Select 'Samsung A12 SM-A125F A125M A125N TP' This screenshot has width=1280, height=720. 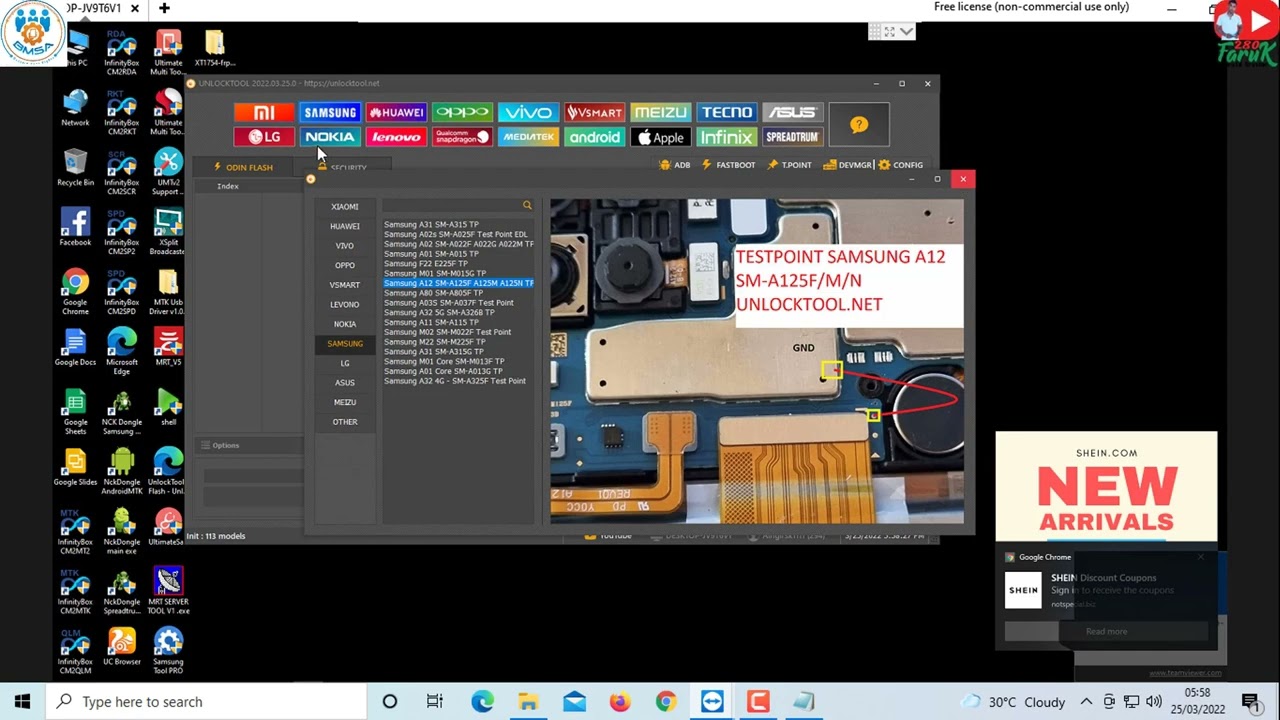(x=459, y=283)
